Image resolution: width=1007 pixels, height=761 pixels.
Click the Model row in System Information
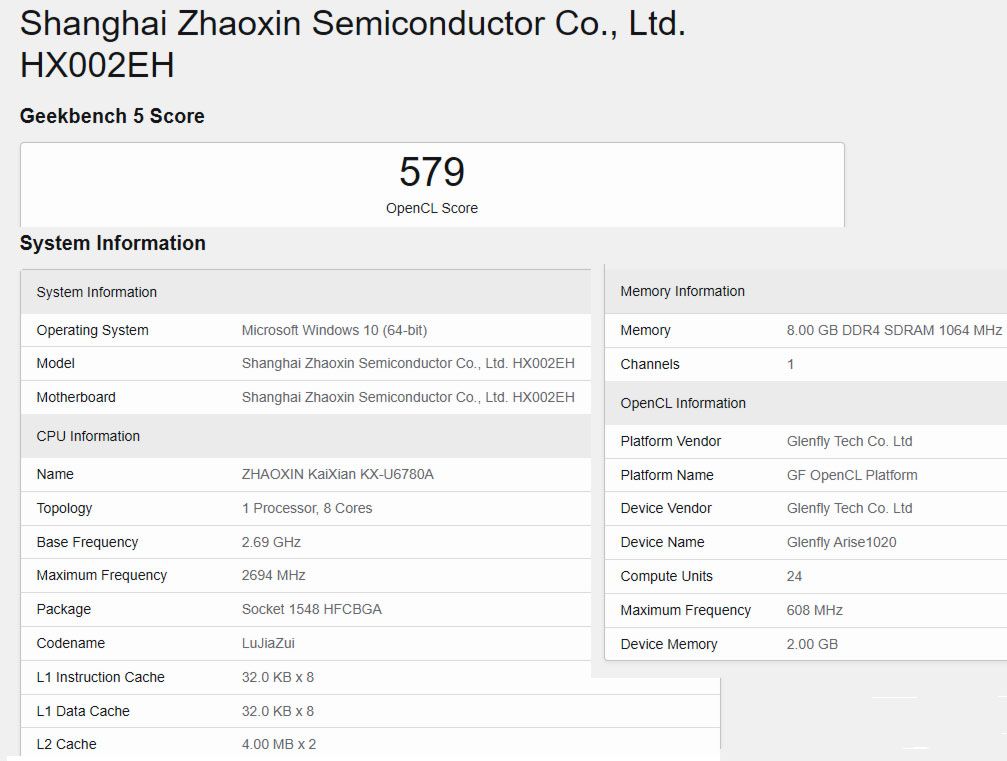tap(300, 363)
